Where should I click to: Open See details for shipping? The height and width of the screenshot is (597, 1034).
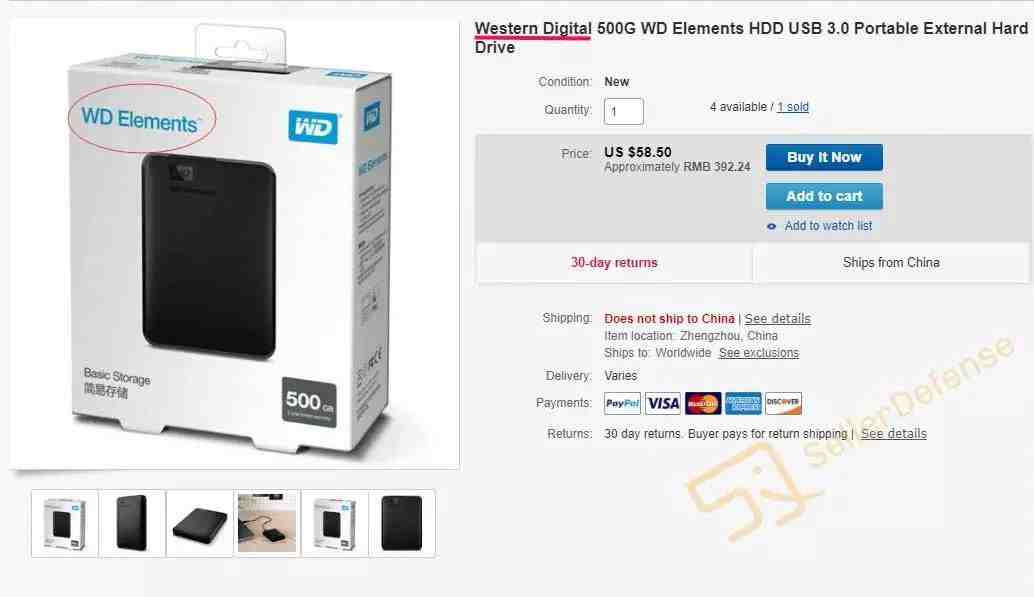[x=777, y=319]
